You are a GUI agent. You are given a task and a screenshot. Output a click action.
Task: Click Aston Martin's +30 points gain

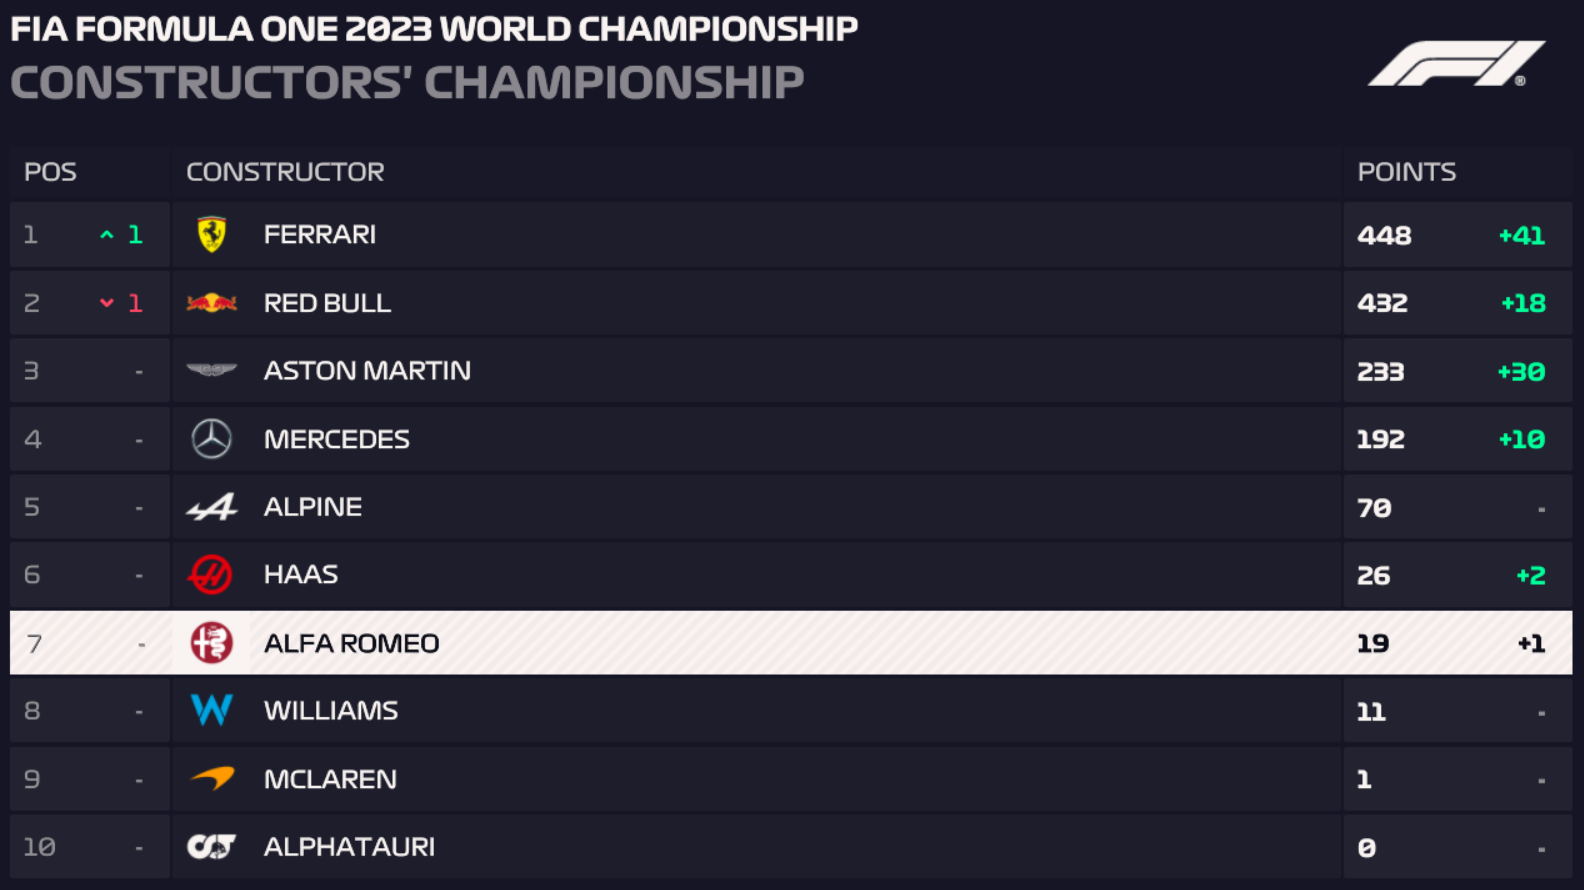click(x=1521, y=372)
